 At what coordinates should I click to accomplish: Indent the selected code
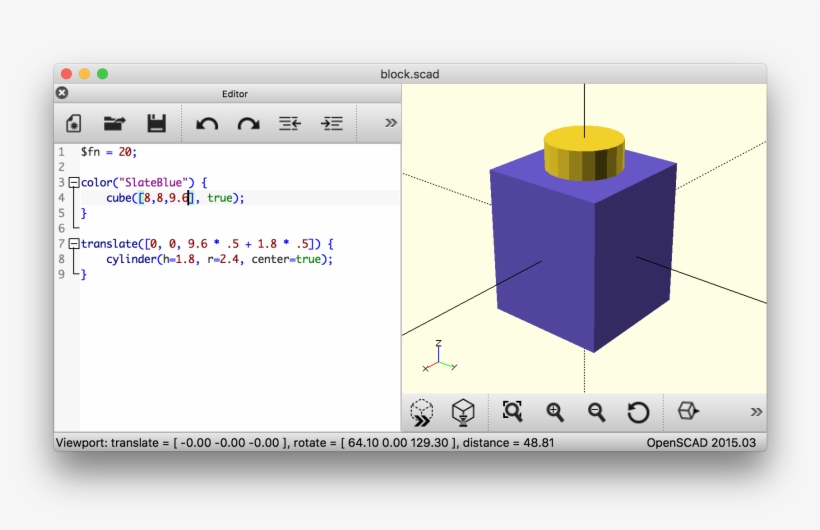(x=332, y=123)
